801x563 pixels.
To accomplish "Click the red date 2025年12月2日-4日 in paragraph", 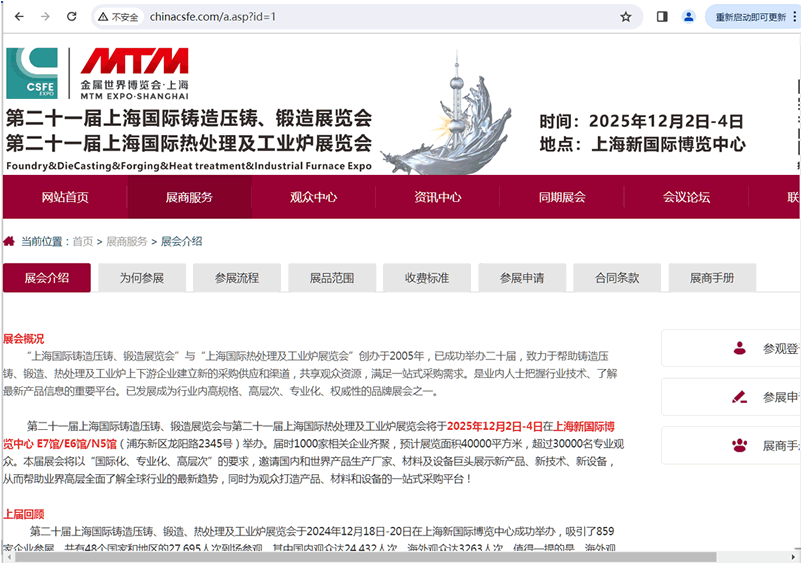I will pyautogui.click(x=494, y=426).
